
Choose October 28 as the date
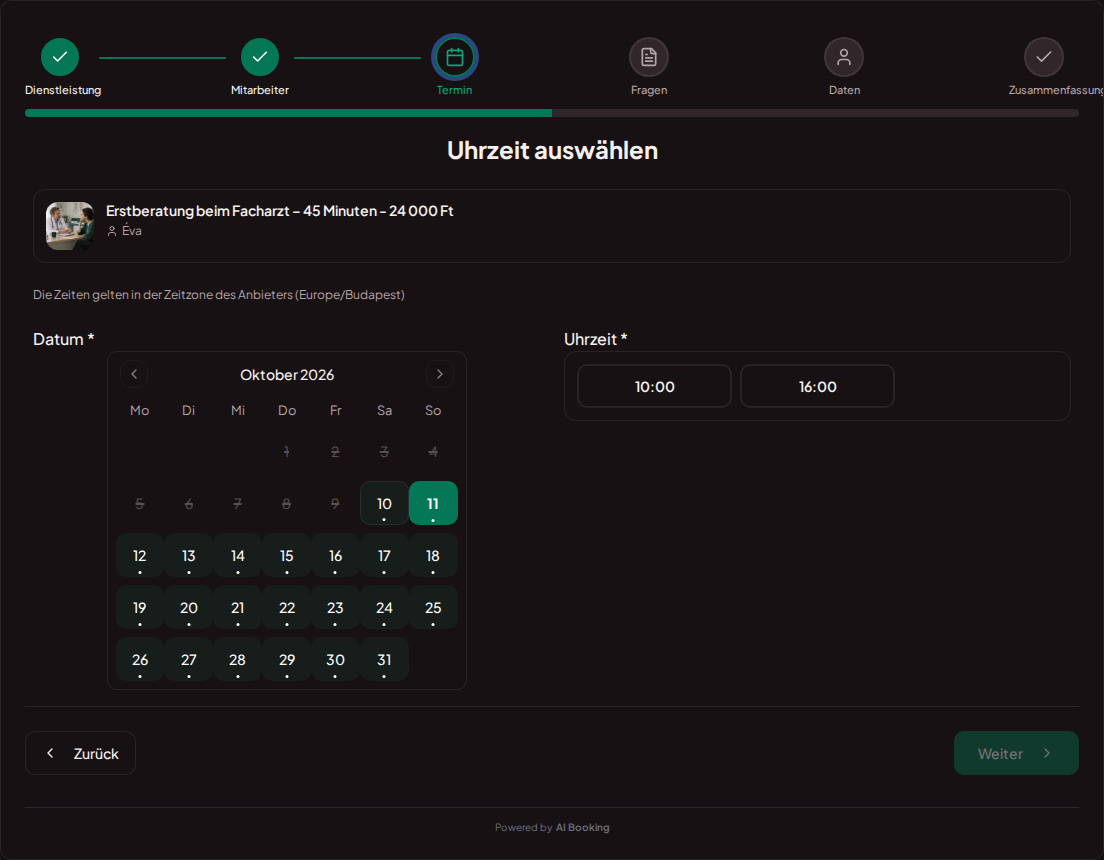click(x=237, y=659)
